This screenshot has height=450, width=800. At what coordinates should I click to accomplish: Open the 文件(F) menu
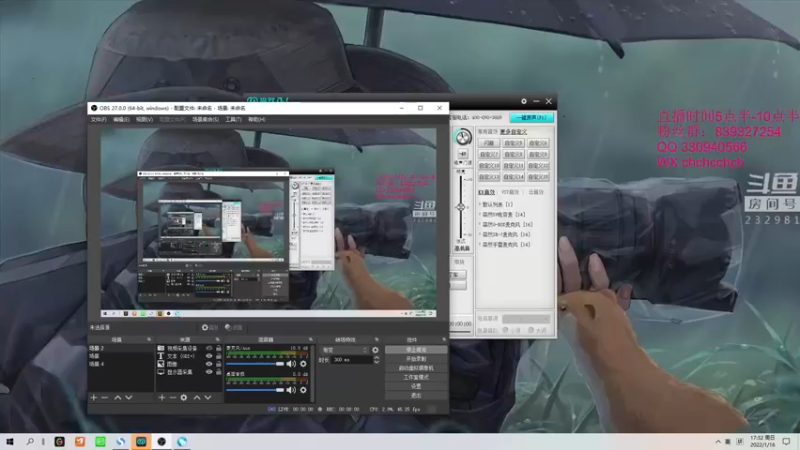point(98,119)
